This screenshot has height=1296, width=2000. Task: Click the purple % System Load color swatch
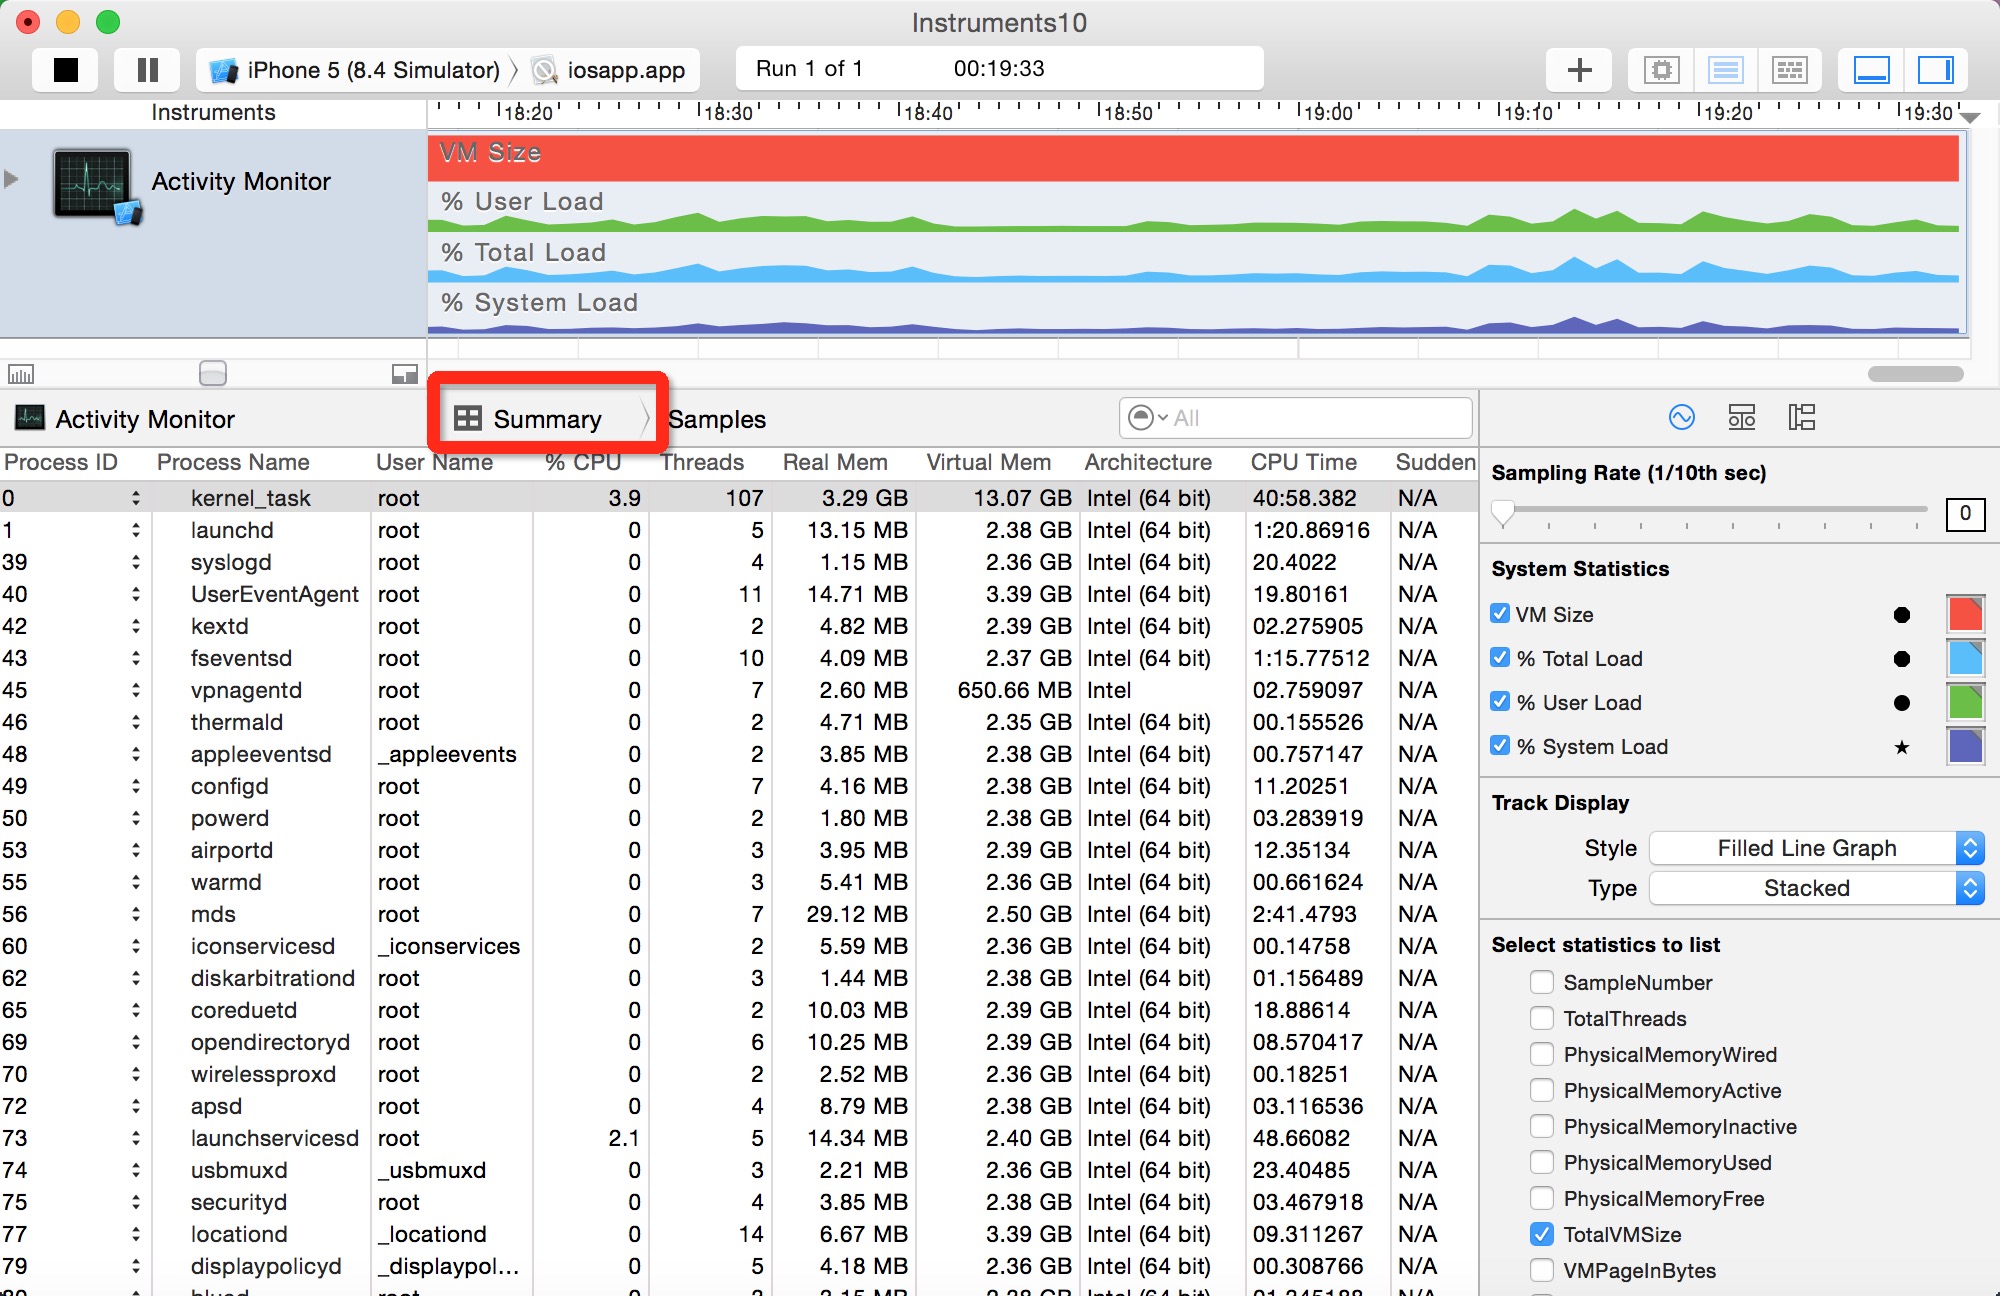click(x=1965, y=746)
